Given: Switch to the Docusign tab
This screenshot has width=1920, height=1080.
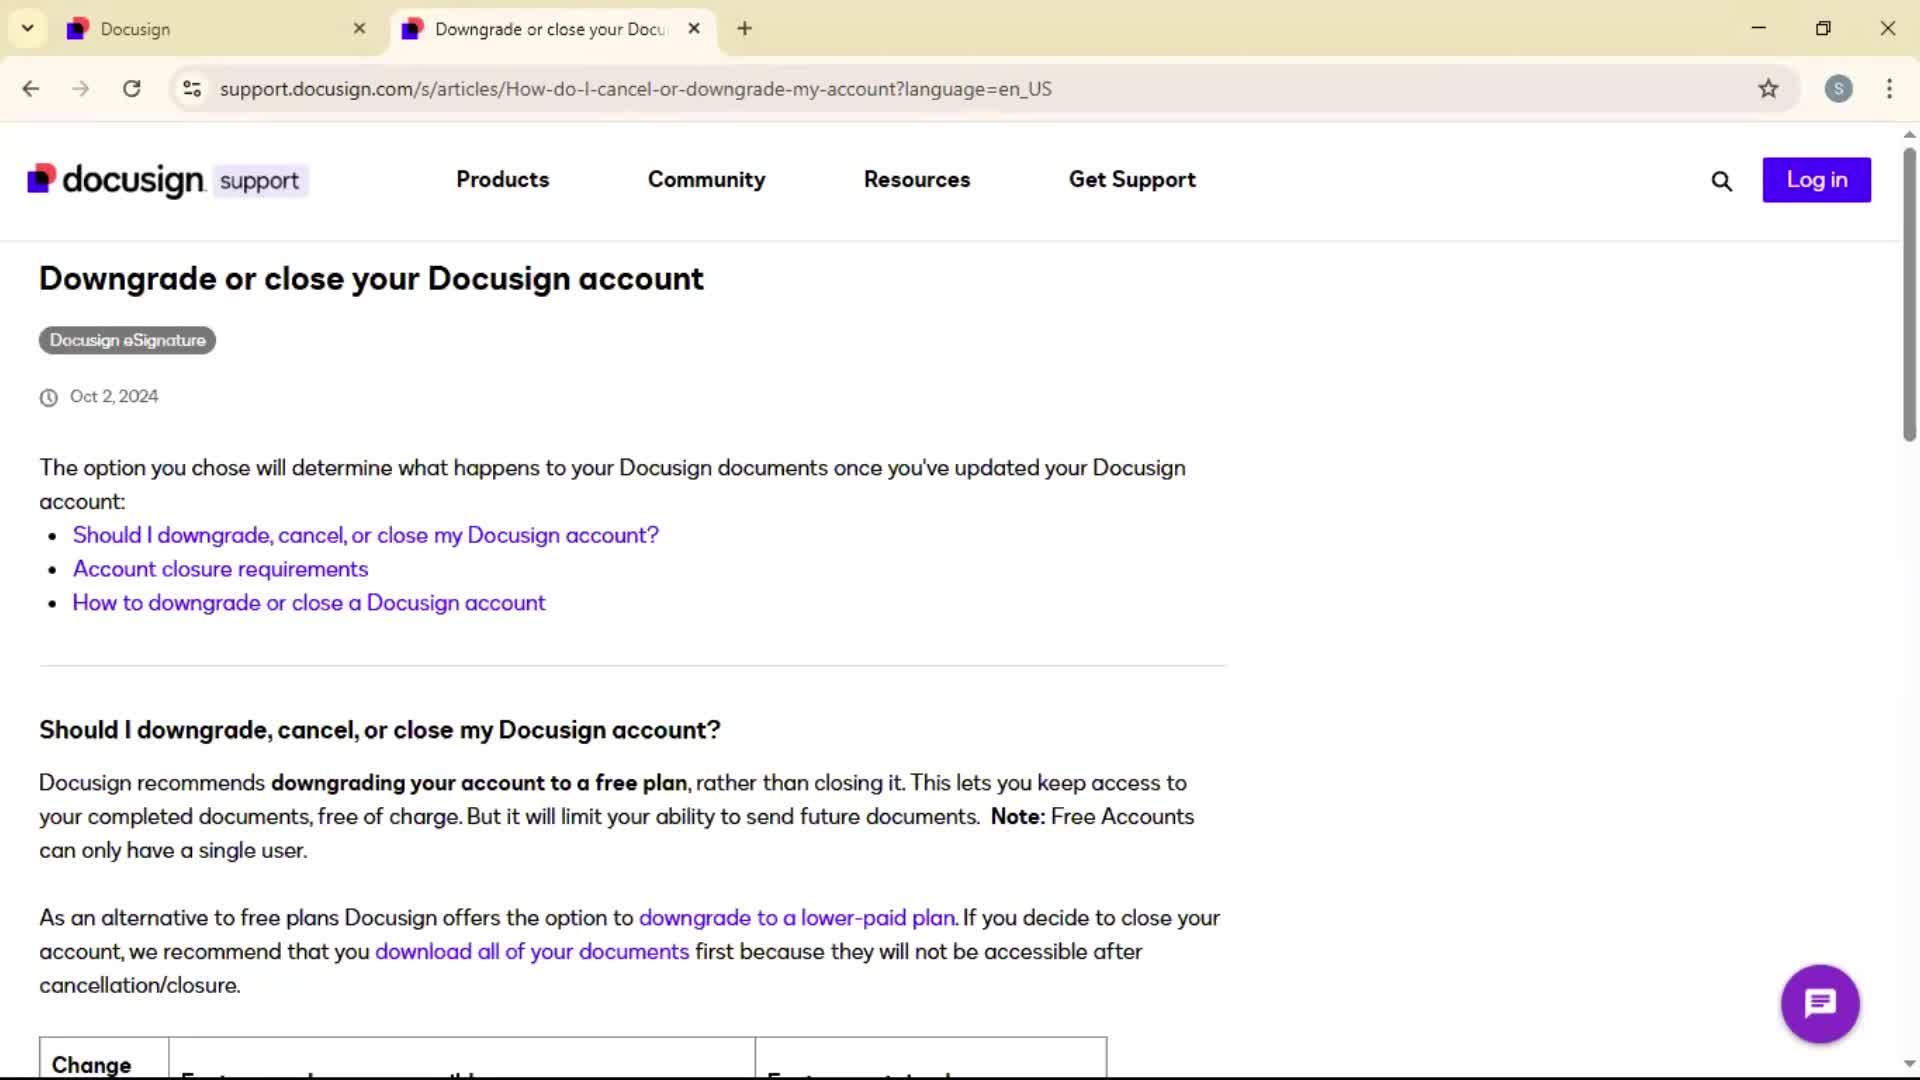Looking at the screenshot, I should 218,29.
